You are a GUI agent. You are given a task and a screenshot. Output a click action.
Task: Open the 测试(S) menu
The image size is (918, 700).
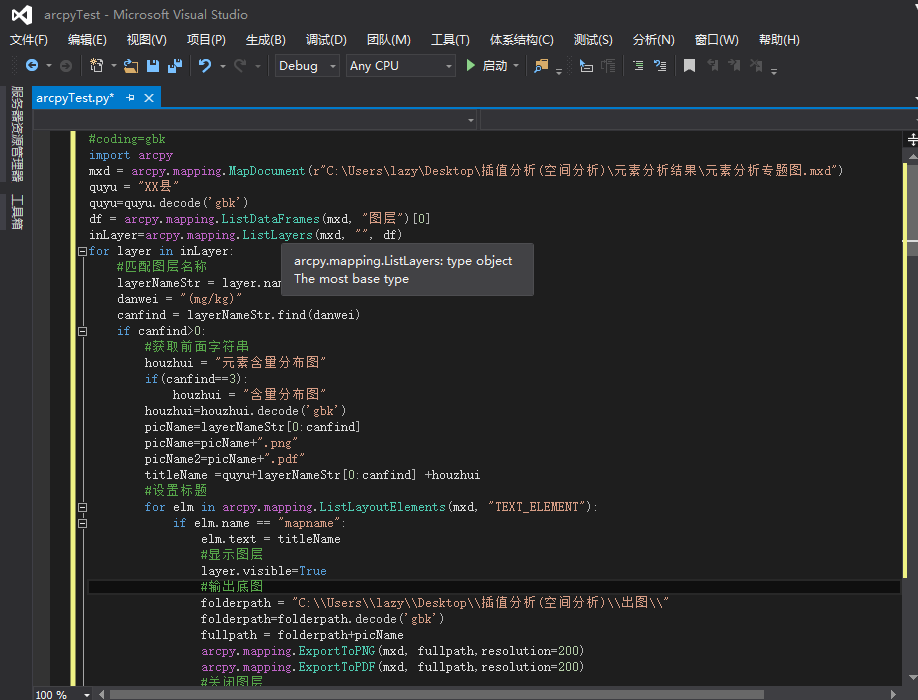pyautogui.click(x=593, y=40)
